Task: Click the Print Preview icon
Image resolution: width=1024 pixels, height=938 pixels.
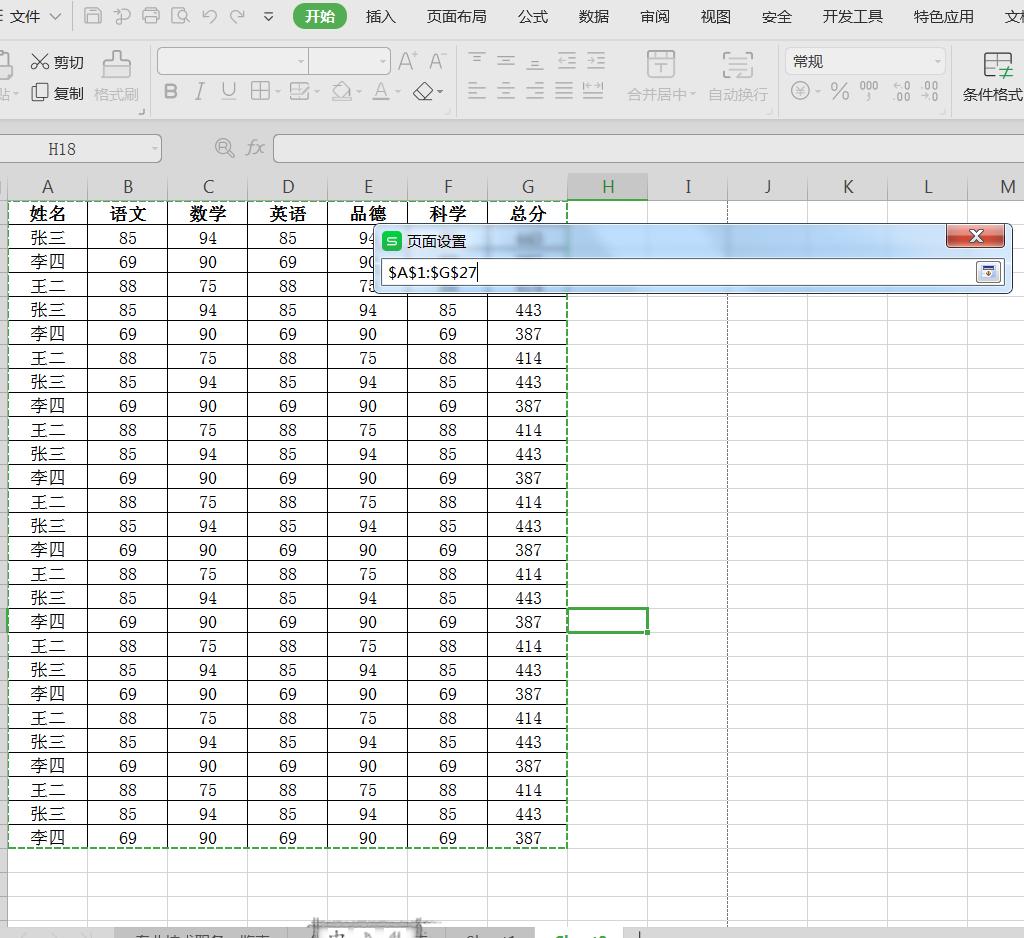Action: click(x=180, y=16)
